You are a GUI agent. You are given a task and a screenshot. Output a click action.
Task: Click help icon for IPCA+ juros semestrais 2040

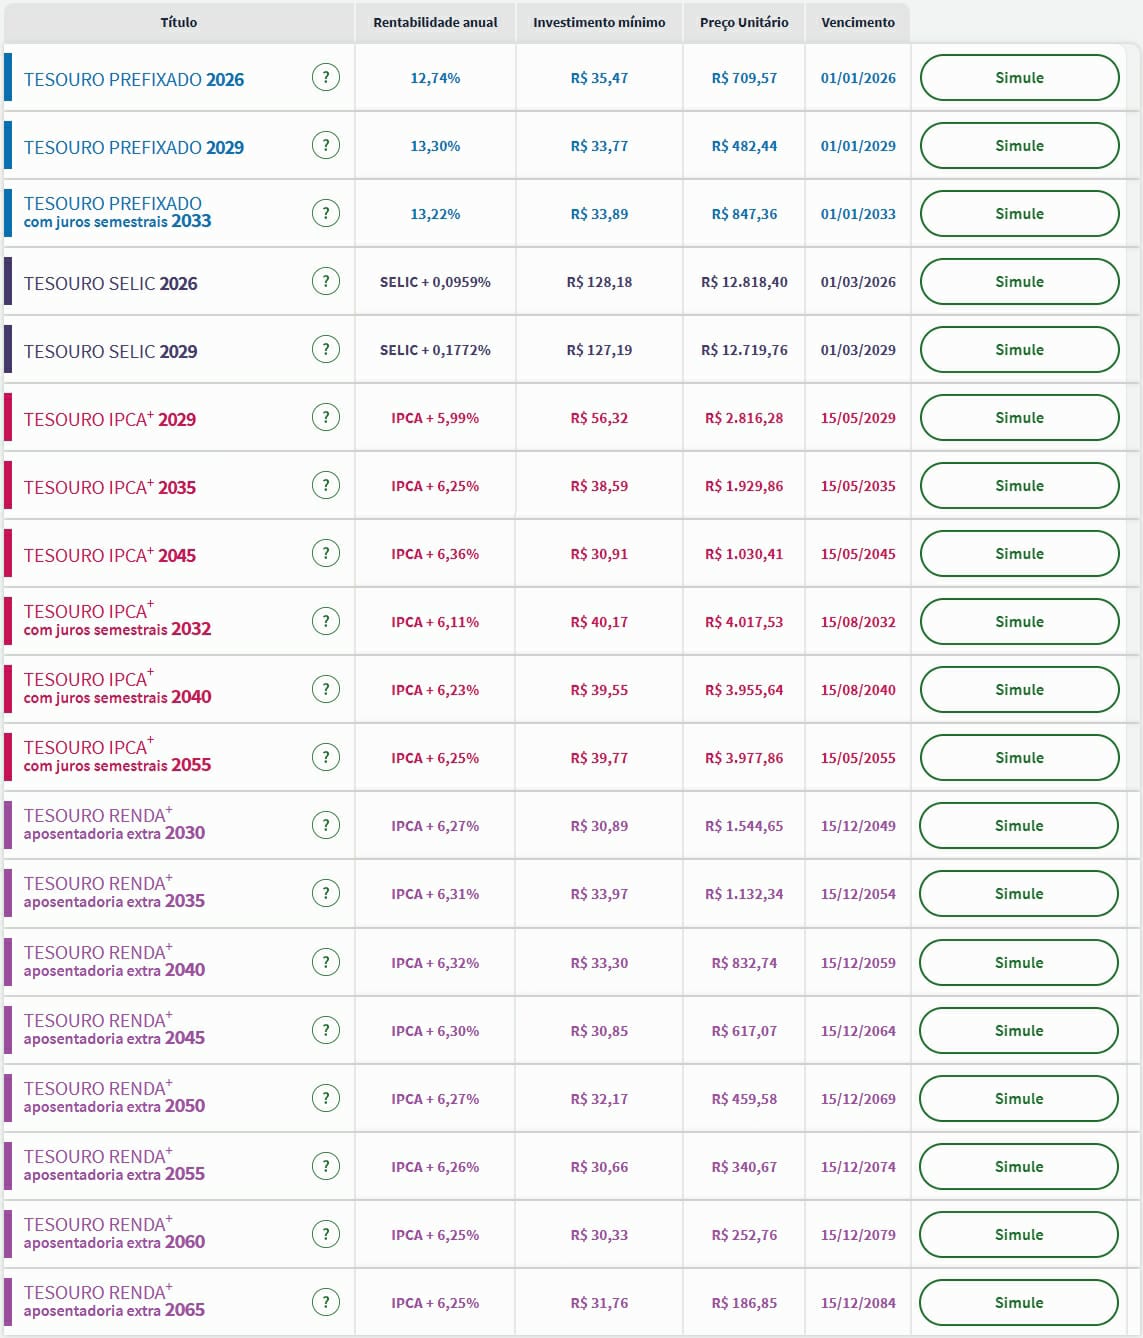(x=326, y=689)
